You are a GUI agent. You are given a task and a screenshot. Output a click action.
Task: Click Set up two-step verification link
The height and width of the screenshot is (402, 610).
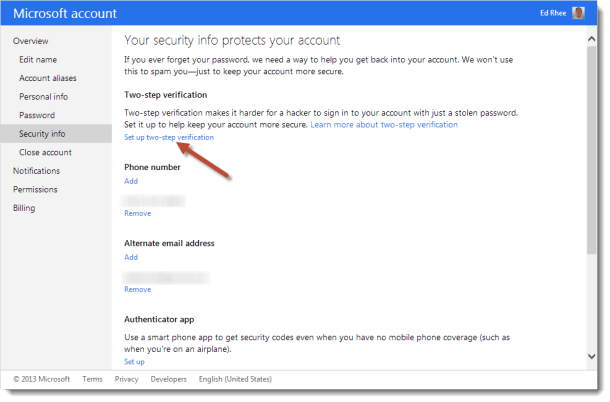(x=169, y=137)
